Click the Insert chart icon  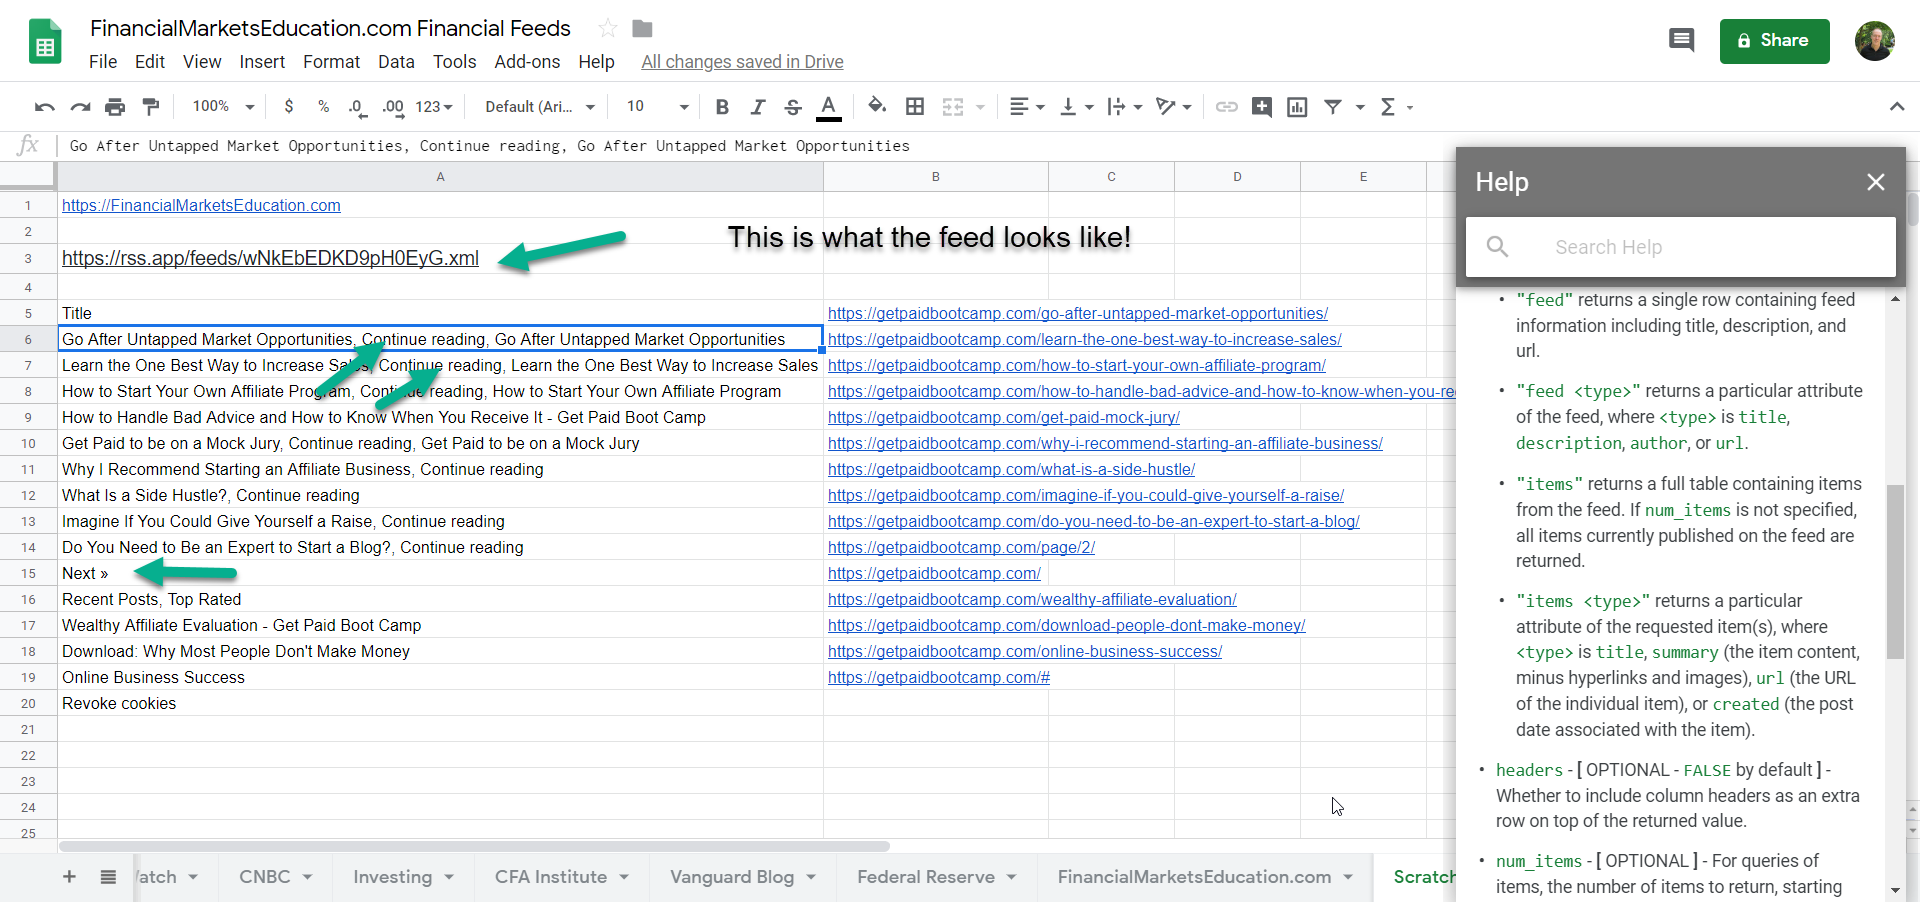tap(1297, 107)
